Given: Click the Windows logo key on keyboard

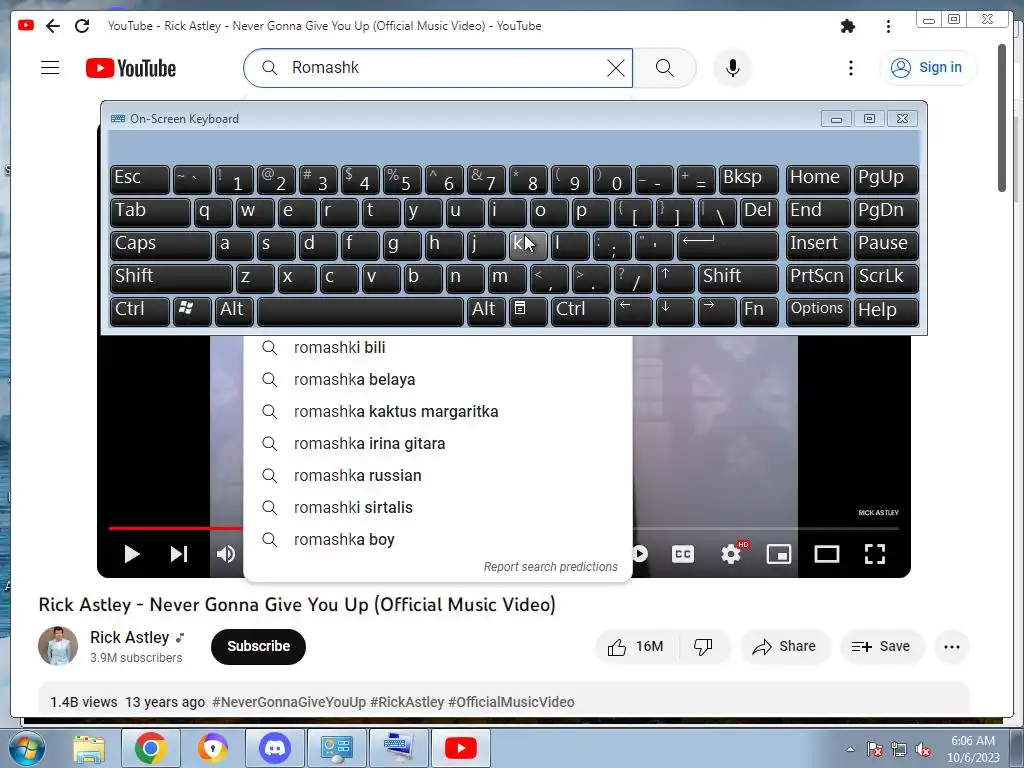Looking at the screenshot, I should [x=191, y=310].
